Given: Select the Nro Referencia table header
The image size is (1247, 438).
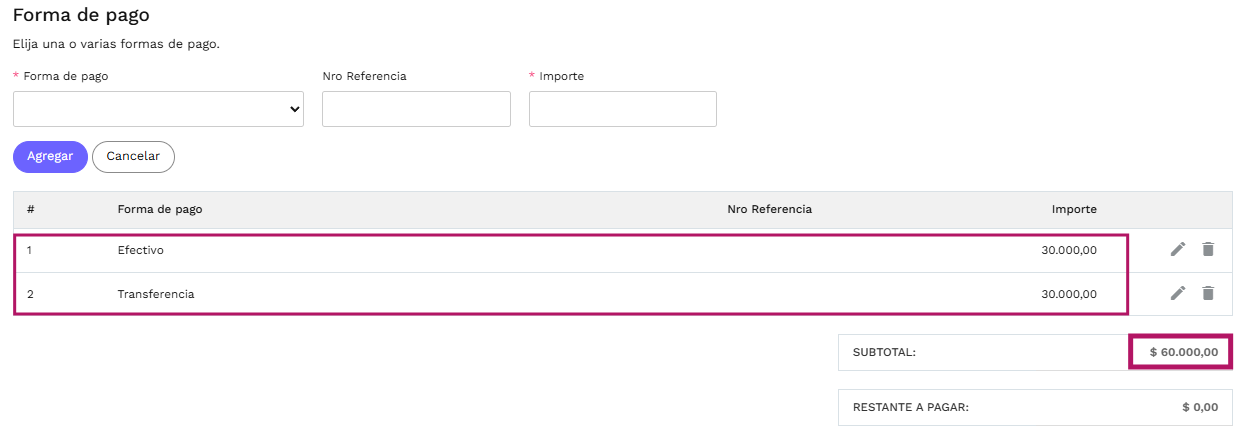Looking at the screenshot, I should click(x=769, y=209).
